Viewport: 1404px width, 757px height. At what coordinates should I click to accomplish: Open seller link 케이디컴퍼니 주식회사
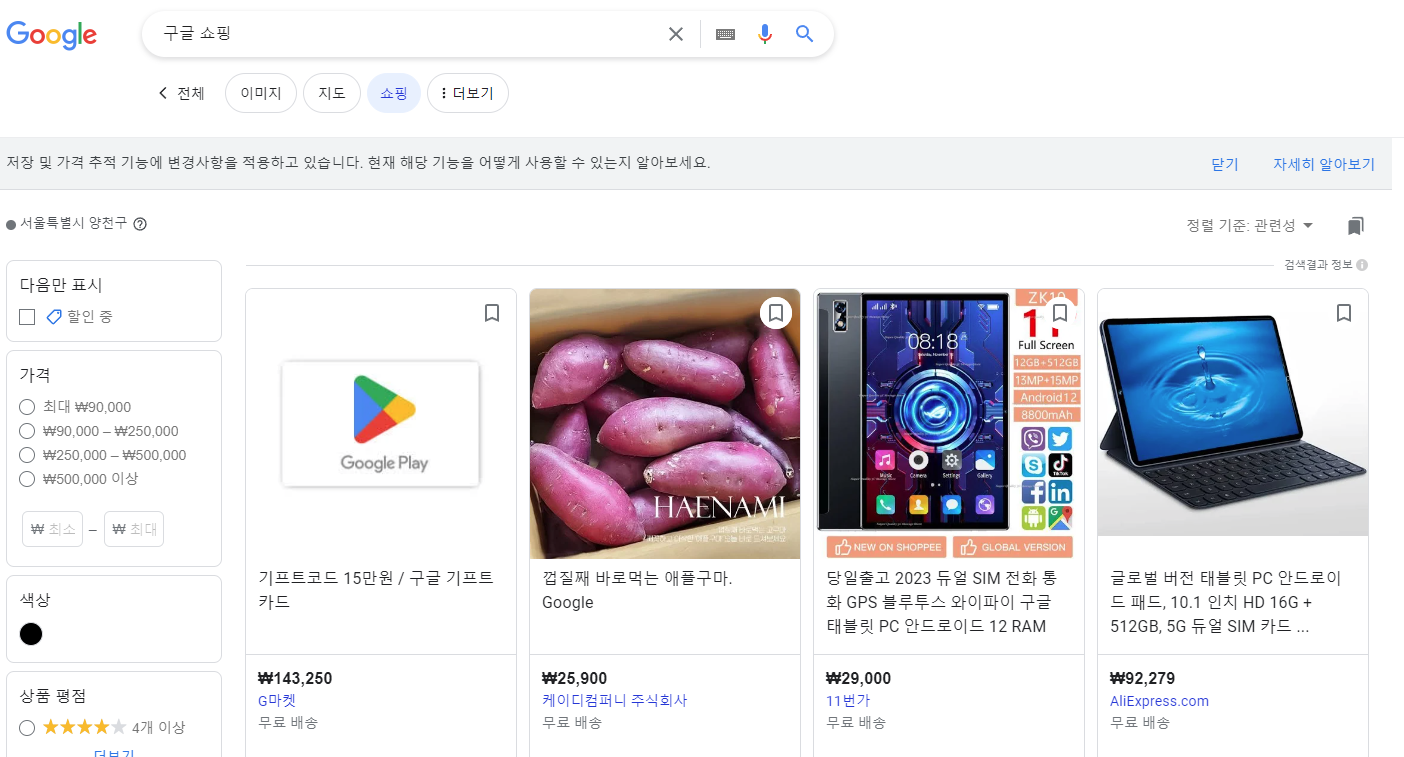pyautogui.click(x=615, y=701)
